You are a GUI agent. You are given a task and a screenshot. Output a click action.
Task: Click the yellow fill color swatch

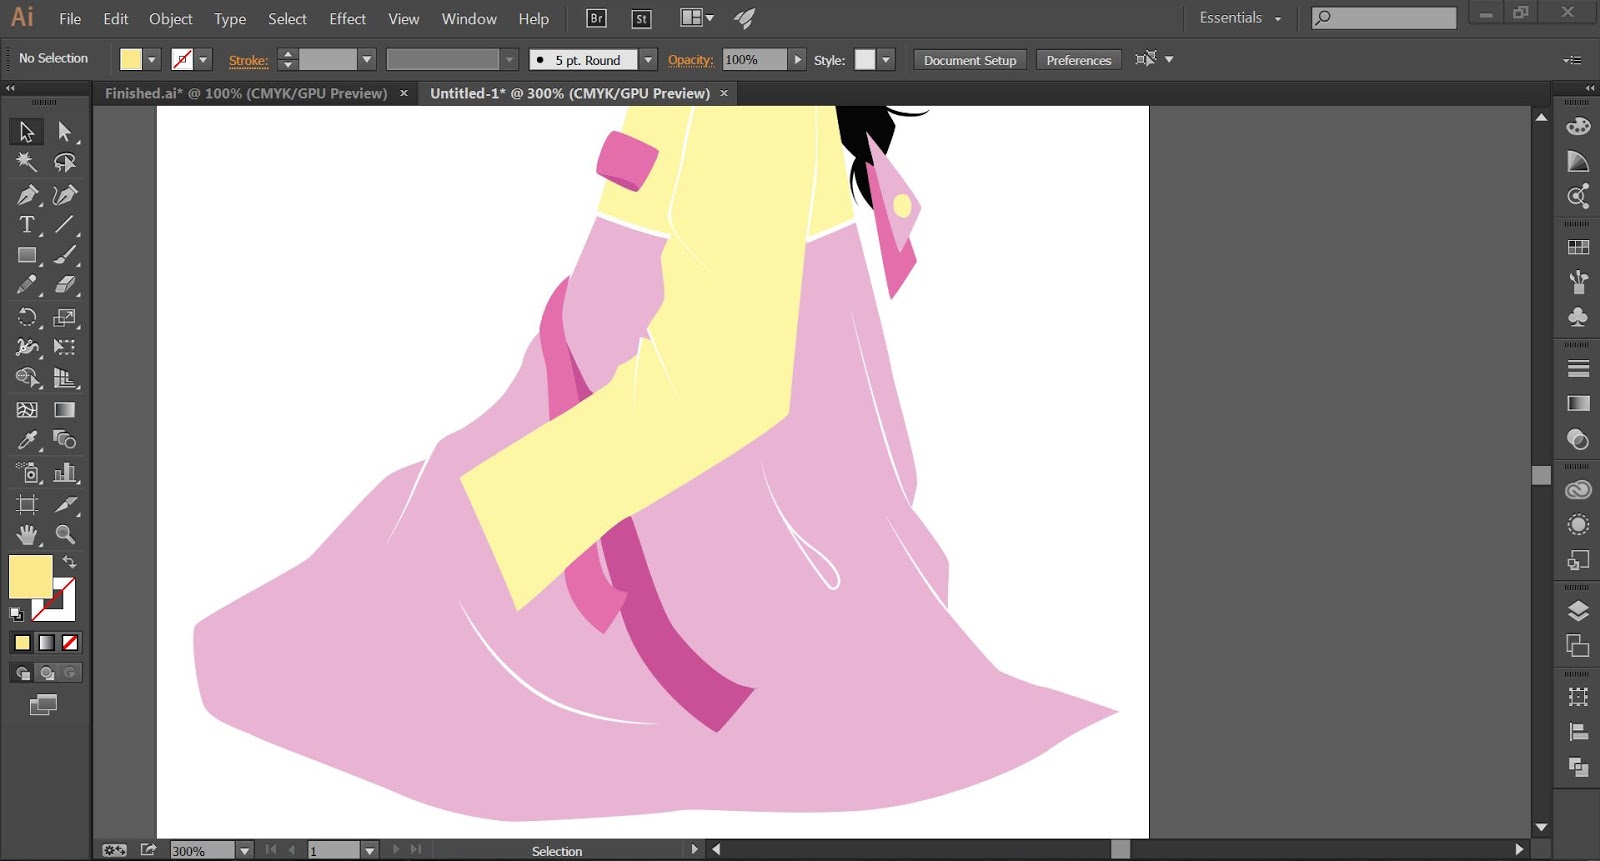[30, 577]
